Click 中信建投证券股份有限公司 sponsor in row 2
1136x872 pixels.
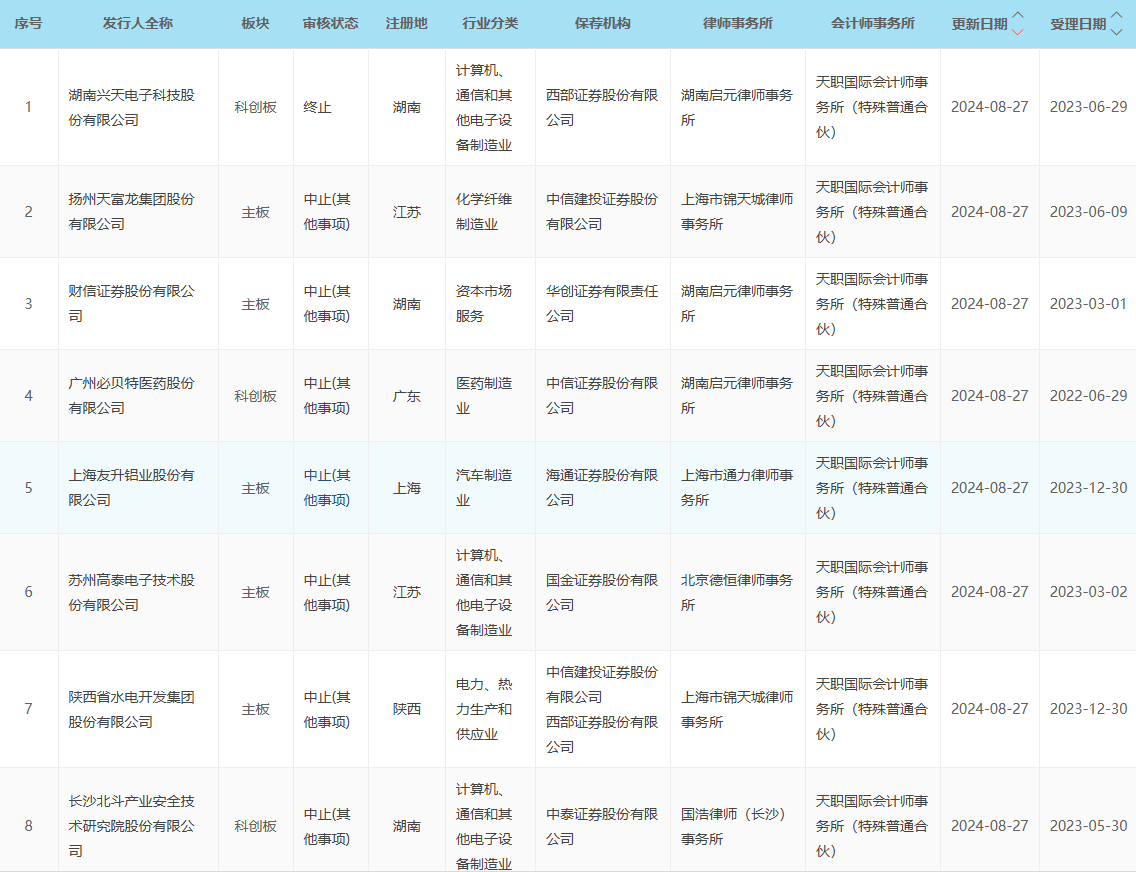point(601,212)
